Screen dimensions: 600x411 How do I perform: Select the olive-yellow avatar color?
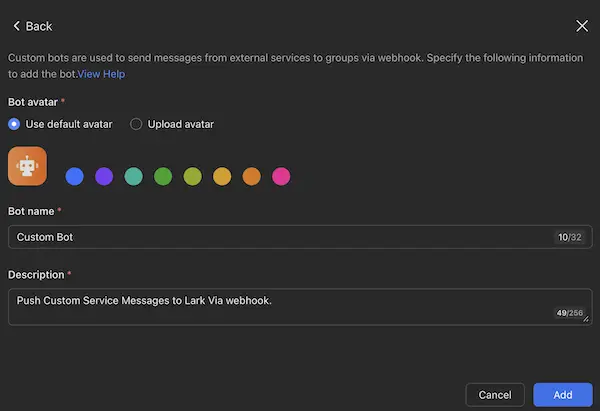[x=193, y=177]
